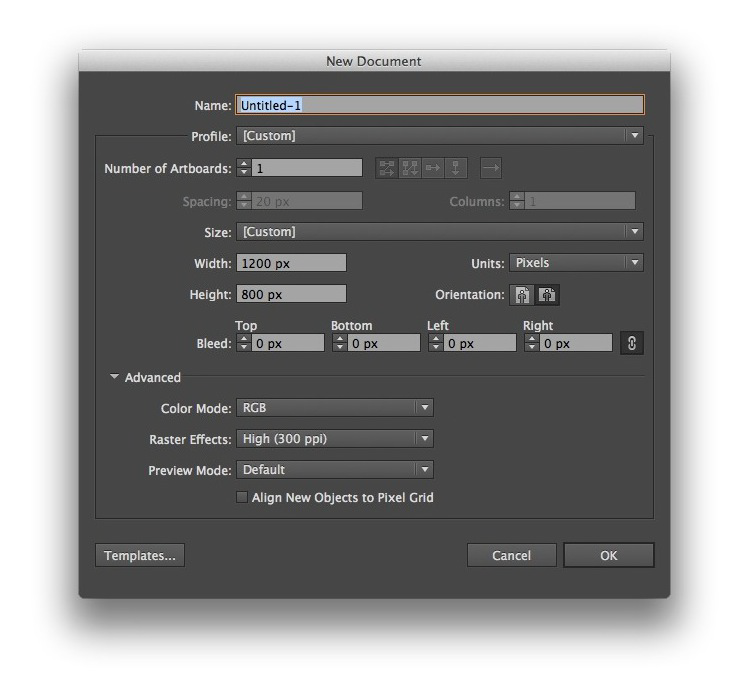753x689 pixels.
Task: Toggle the bleed link chain icon
Action: tap(632, 343)
